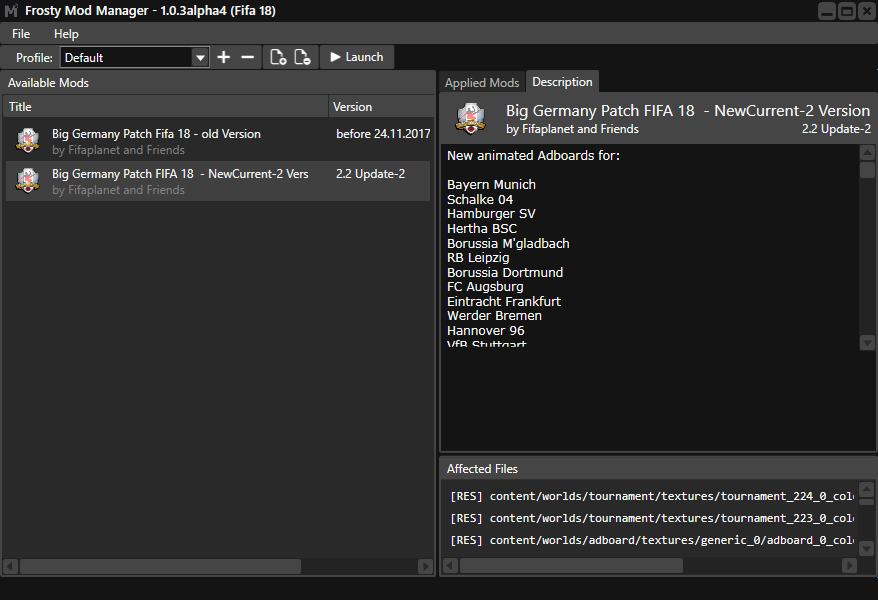The image size is (878, 600).
Task: Click 'Werder Bremen' in the description
Action: pos(494,316)
